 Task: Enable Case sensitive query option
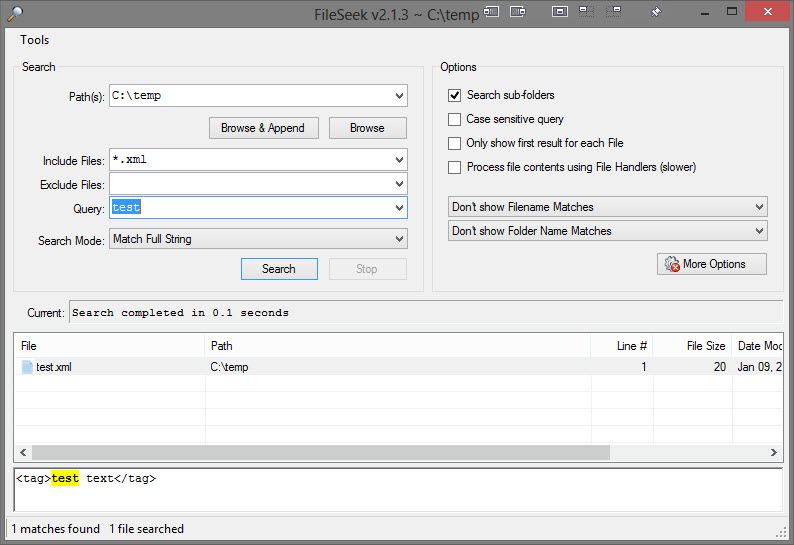coord(455,119)
